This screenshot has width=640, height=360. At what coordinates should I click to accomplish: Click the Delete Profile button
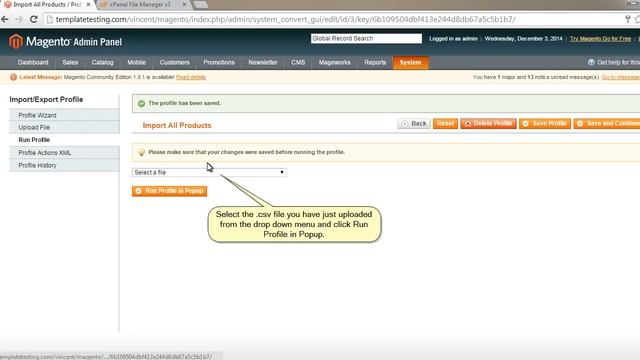(489, 123)
